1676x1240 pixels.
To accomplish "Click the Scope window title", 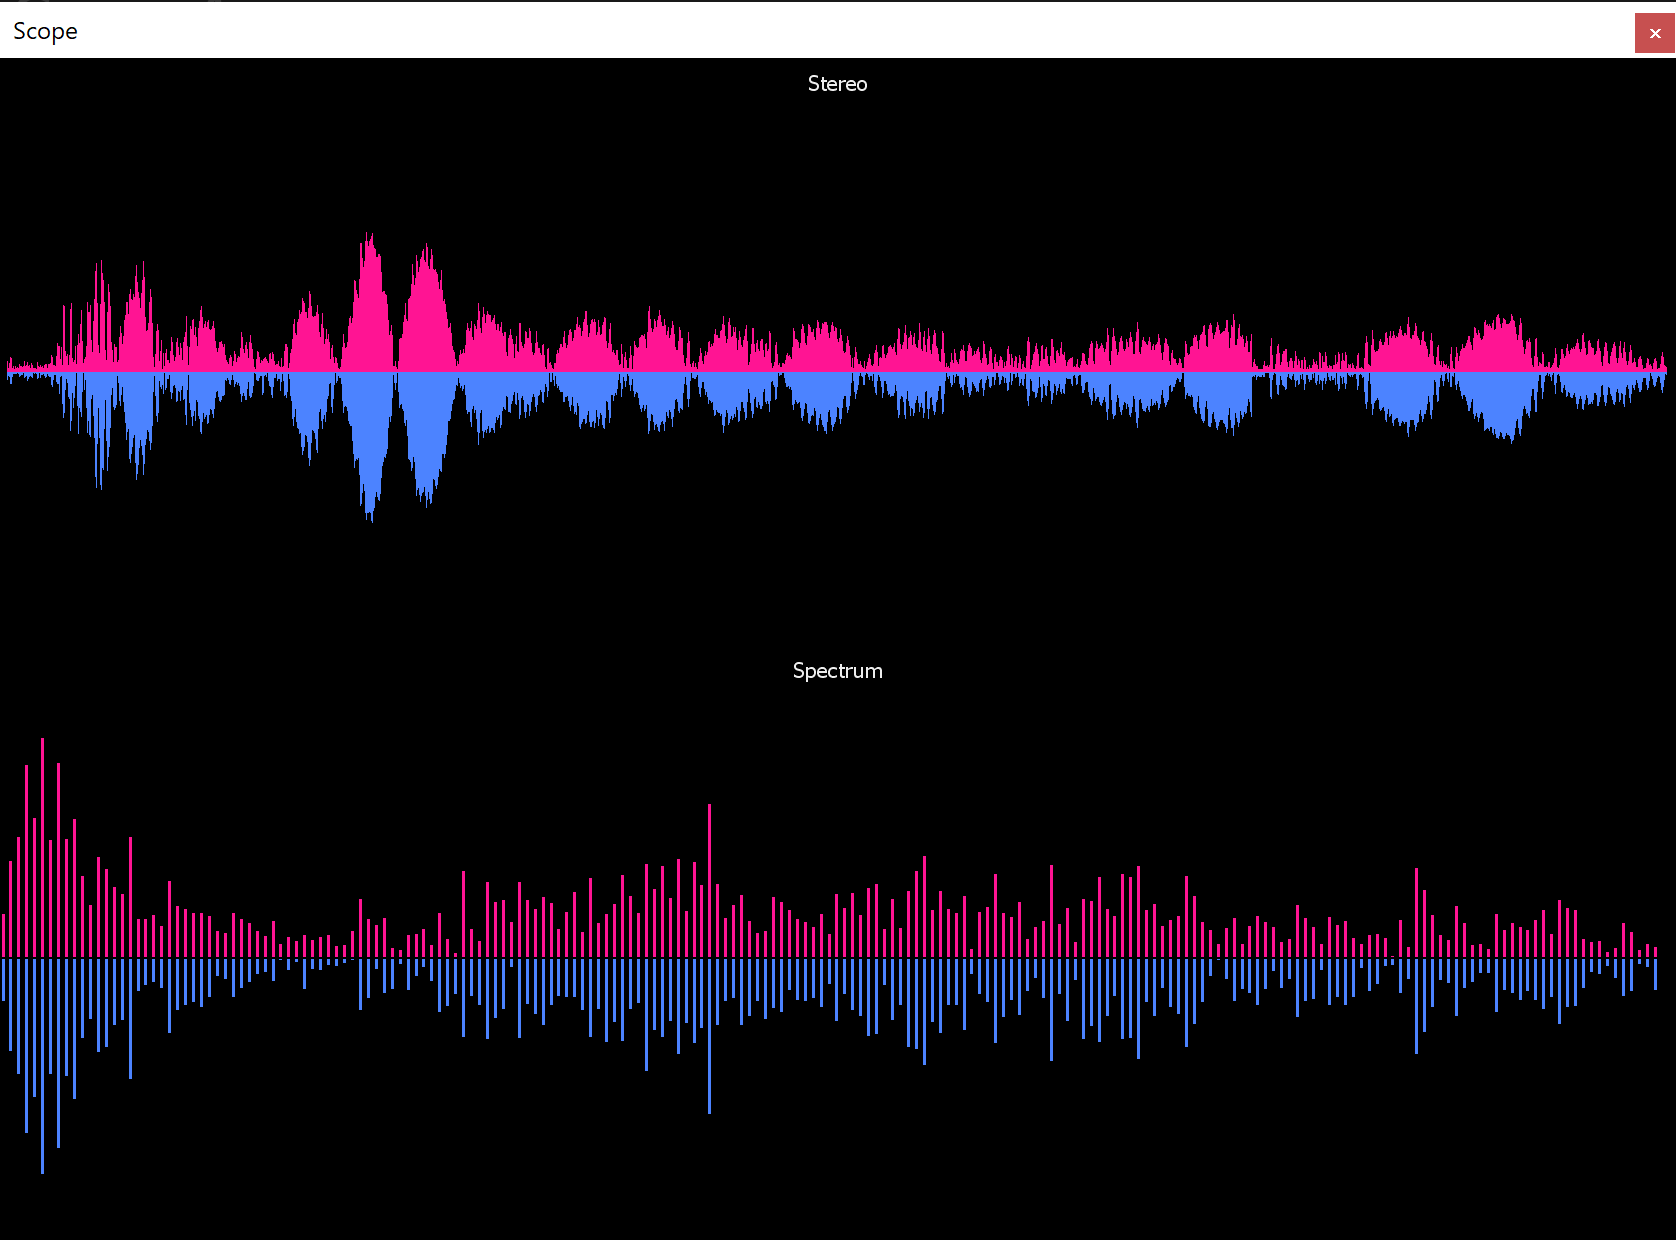I will (x=45, y=31).
